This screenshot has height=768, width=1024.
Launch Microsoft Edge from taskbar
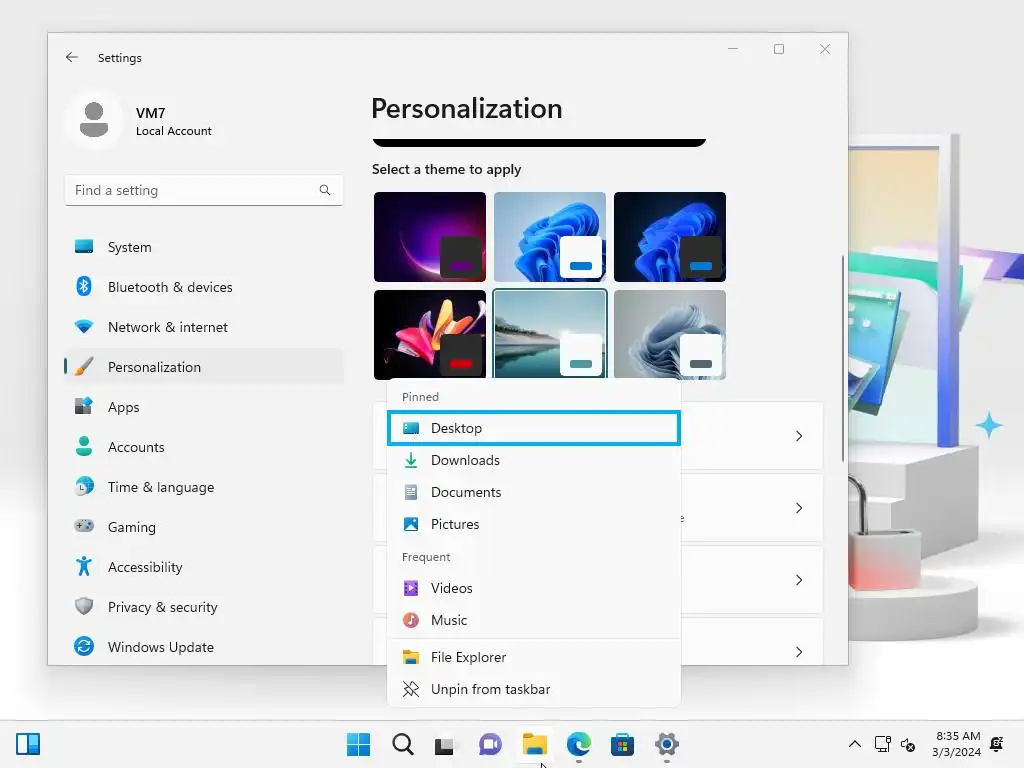pos(579,744)
